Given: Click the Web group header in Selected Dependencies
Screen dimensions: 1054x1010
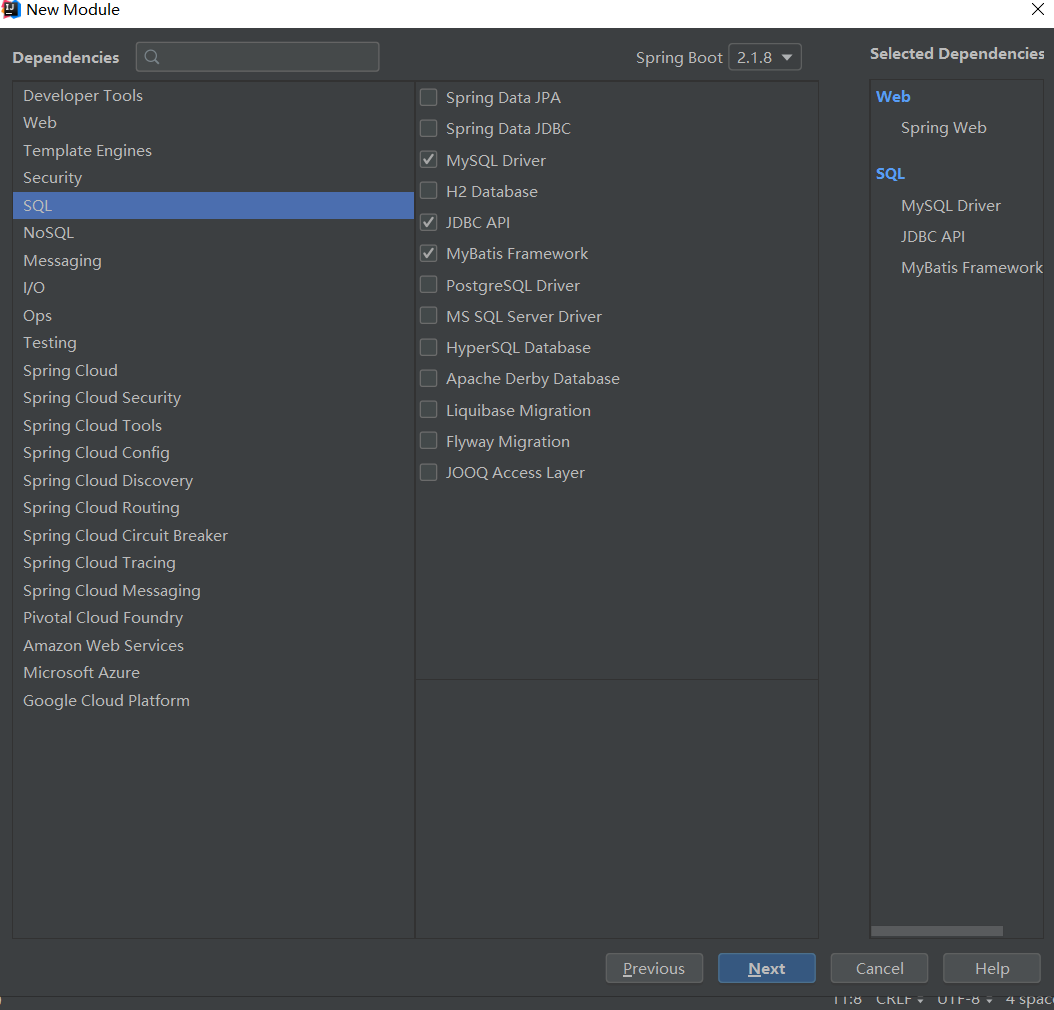Looking at the screenshot, I should (x=893, y=97).
